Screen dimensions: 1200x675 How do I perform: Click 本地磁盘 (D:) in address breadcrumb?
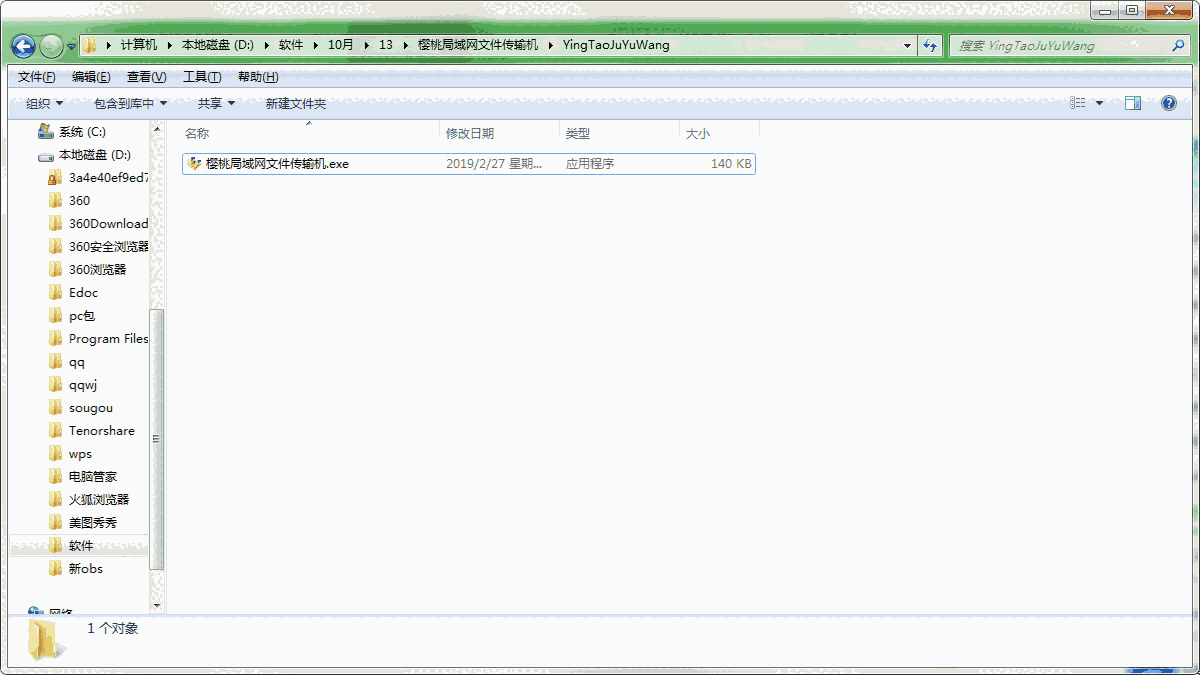(217, 46)
